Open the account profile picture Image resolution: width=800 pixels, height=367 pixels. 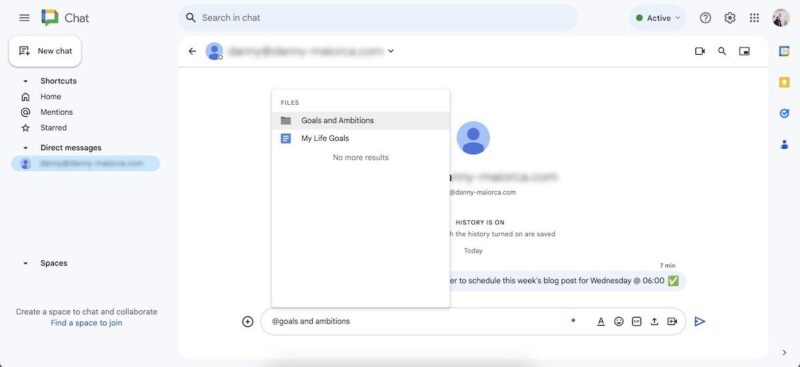tap(781, 18)
